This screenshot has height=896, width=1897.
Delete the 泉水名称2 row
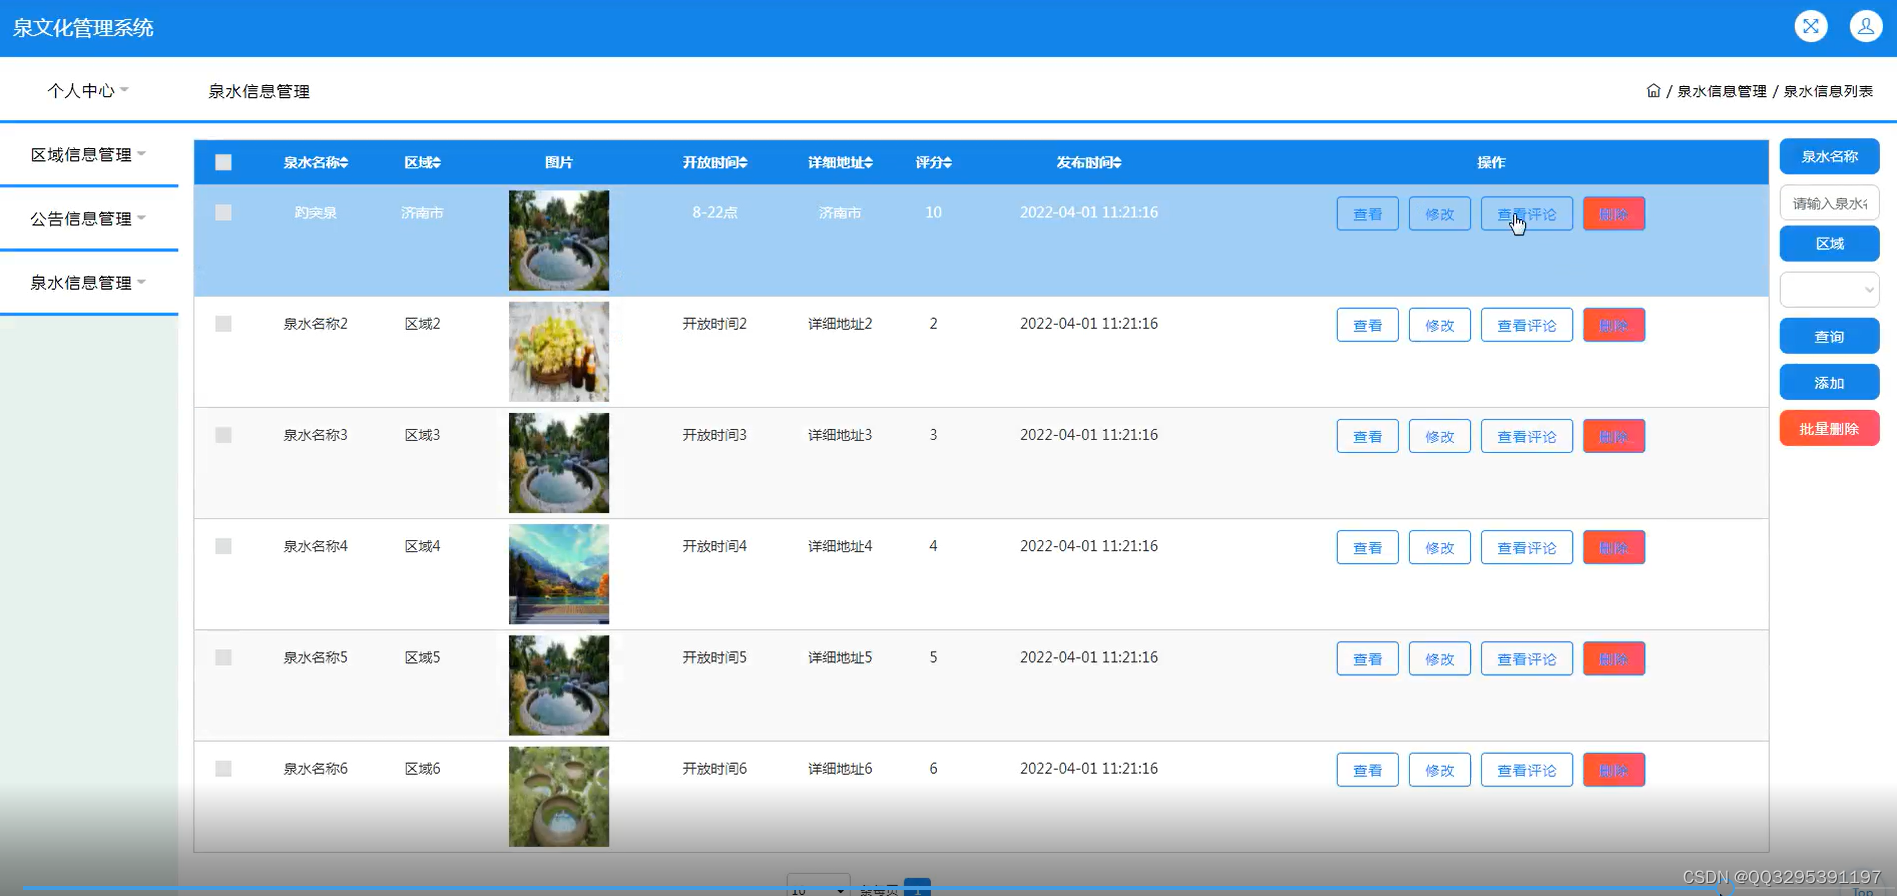1613,325
